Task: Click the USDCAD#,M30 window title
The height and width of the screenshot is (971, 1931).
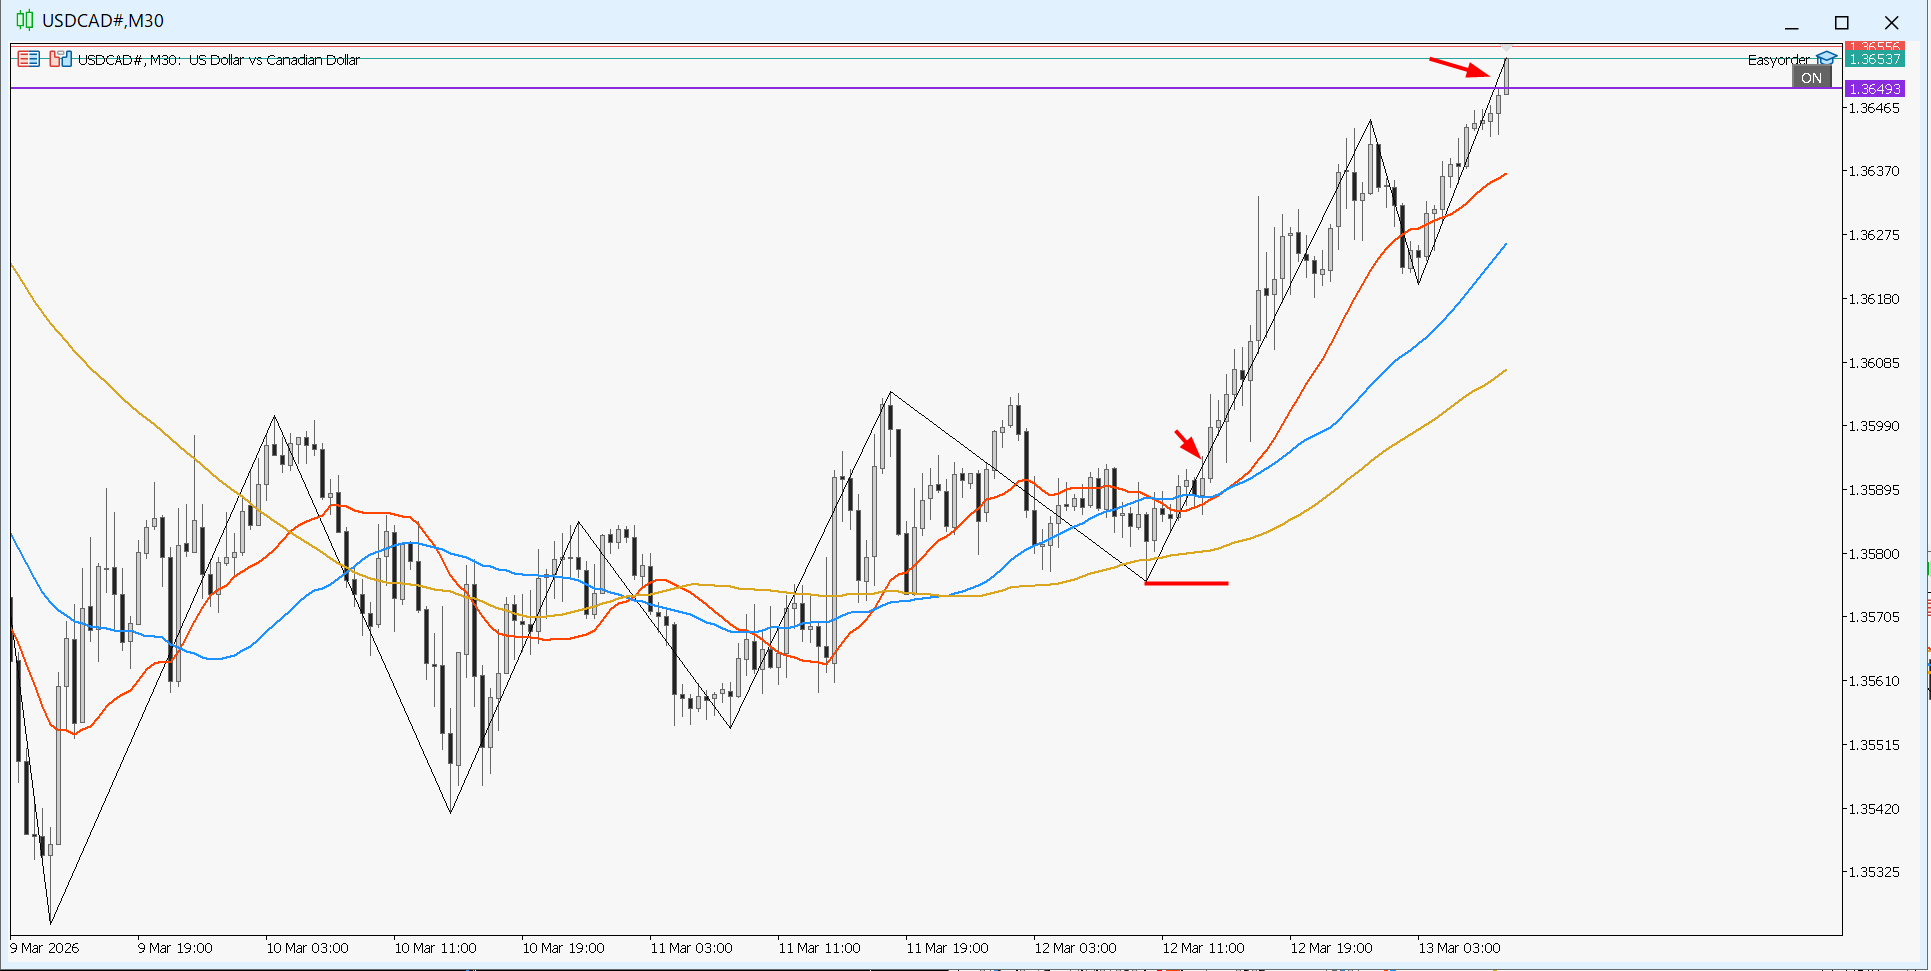Action: (x=102, y=21)
